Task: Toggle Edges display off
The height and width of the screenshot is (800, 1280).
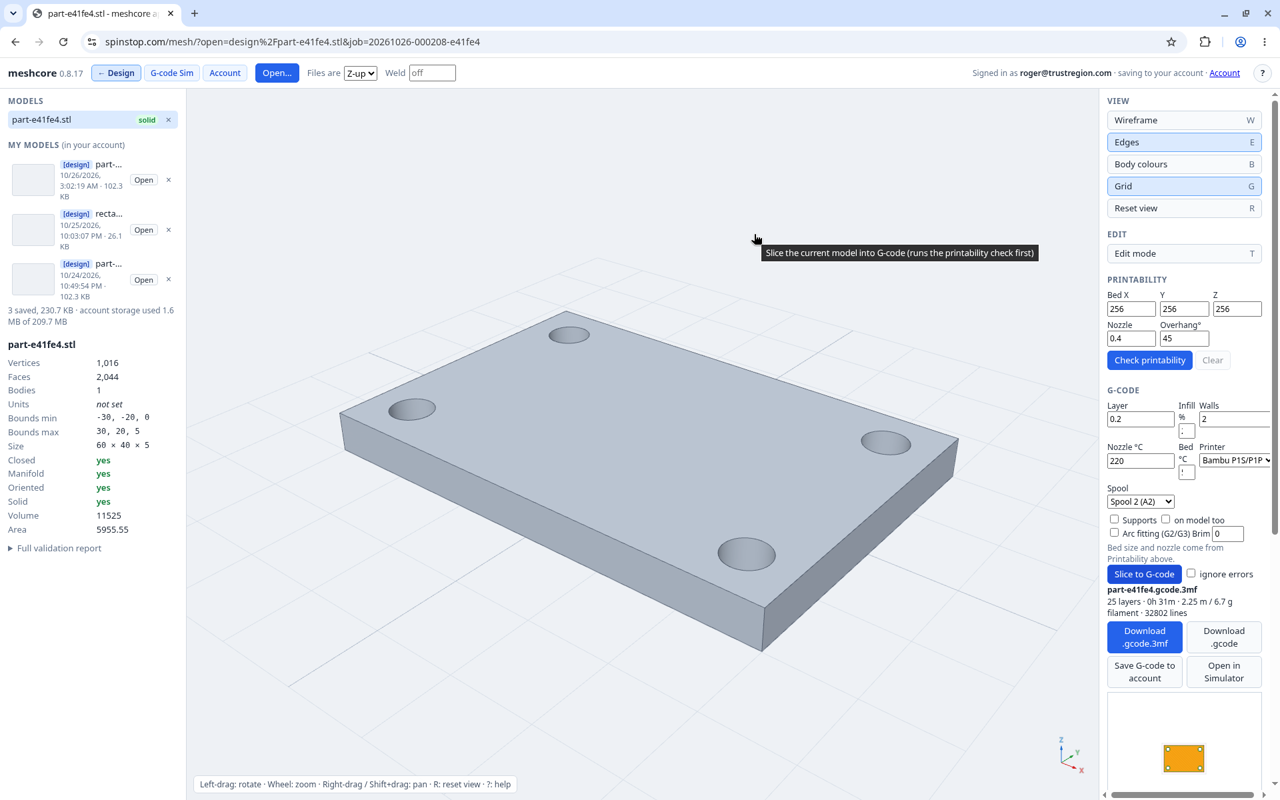Action: point(1184,142)
